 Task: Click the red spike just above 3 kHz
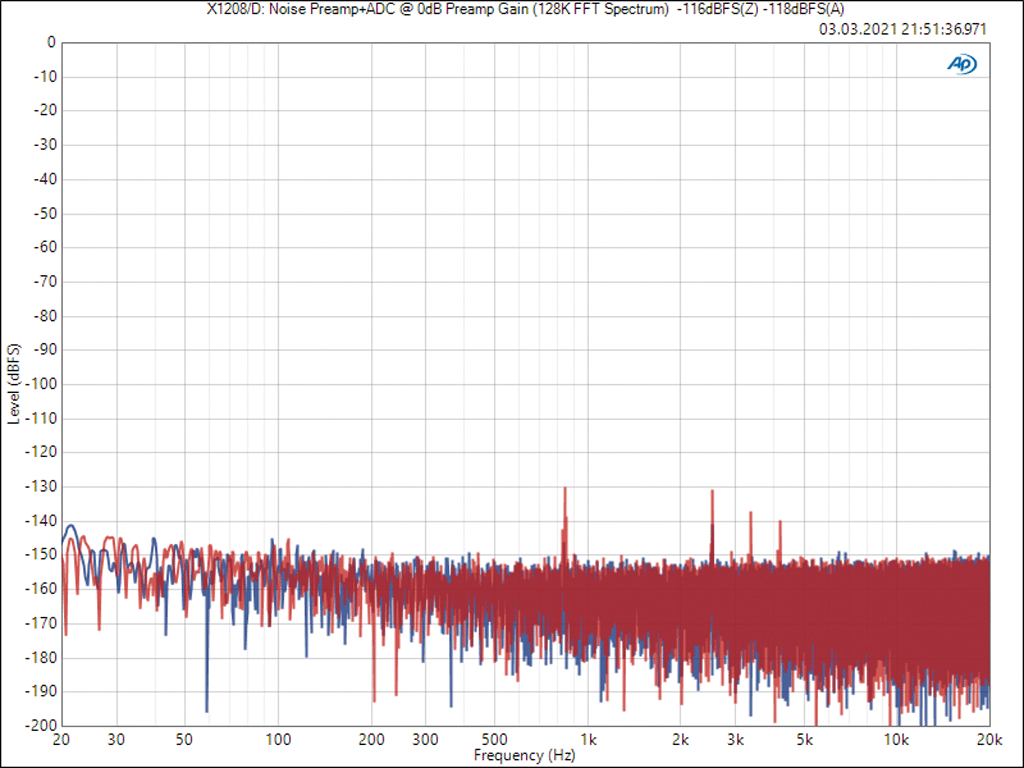pos(751,534)
